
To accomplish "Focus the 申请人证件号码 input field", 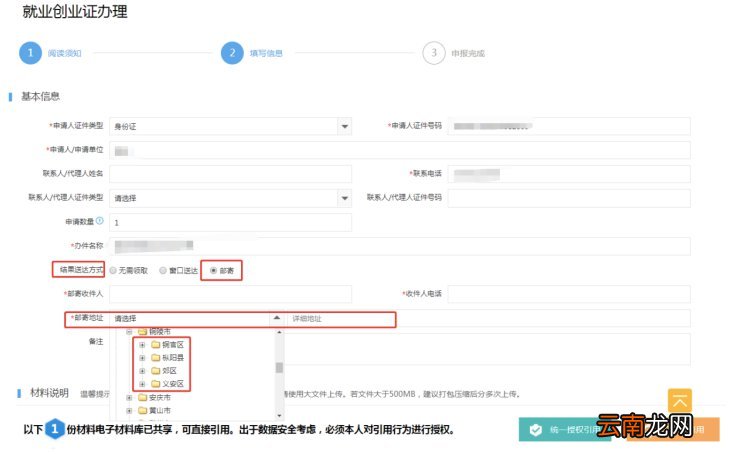I will [x=569, y=126].
